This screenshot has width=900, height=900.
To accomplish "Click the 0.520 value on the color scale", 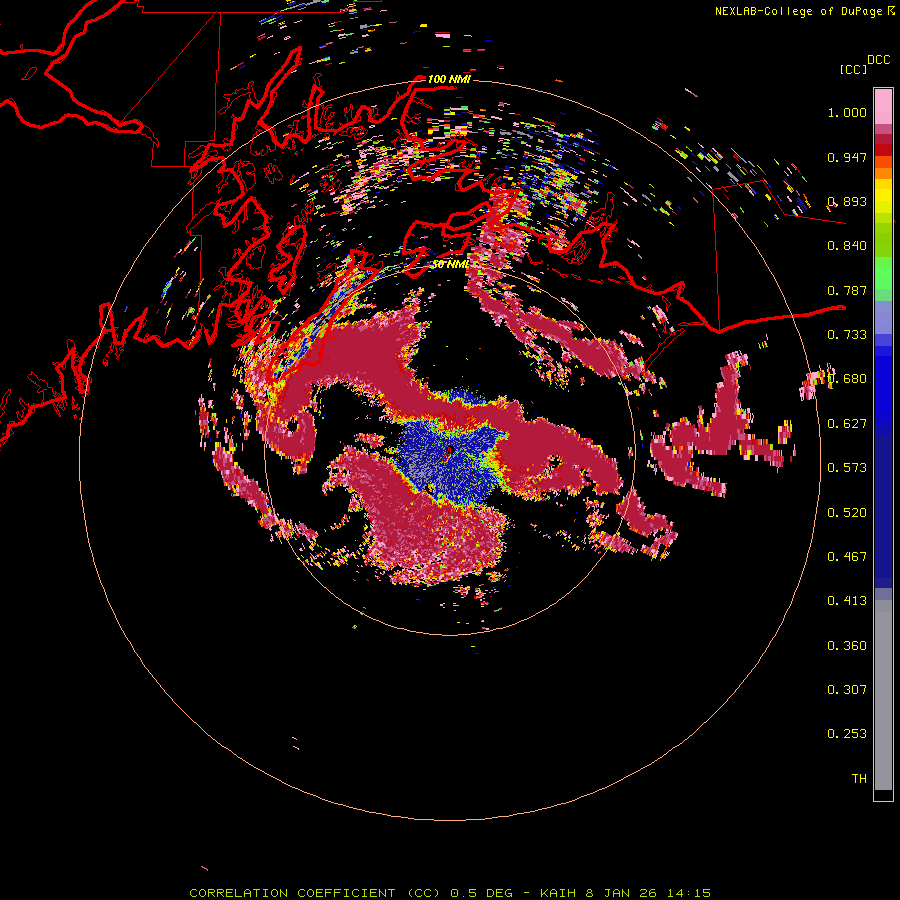I will [847, 513].
